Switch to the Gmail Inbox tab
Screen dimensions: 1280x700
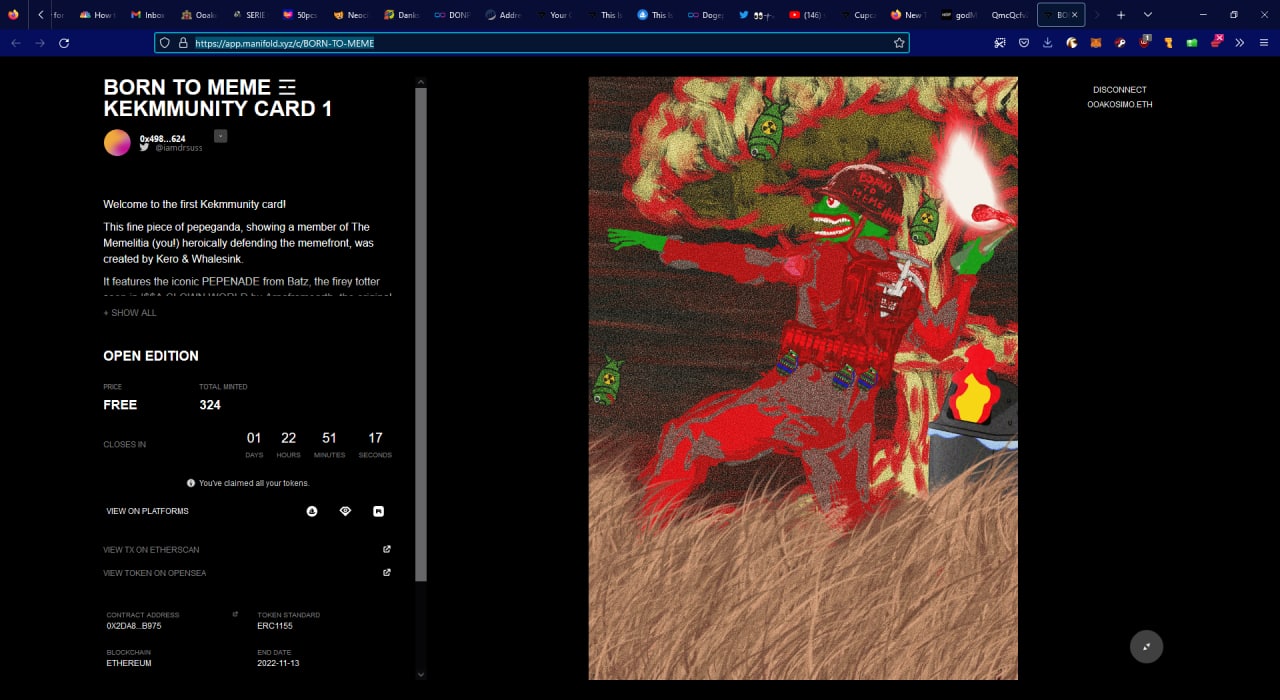click(x=146, y=15)
